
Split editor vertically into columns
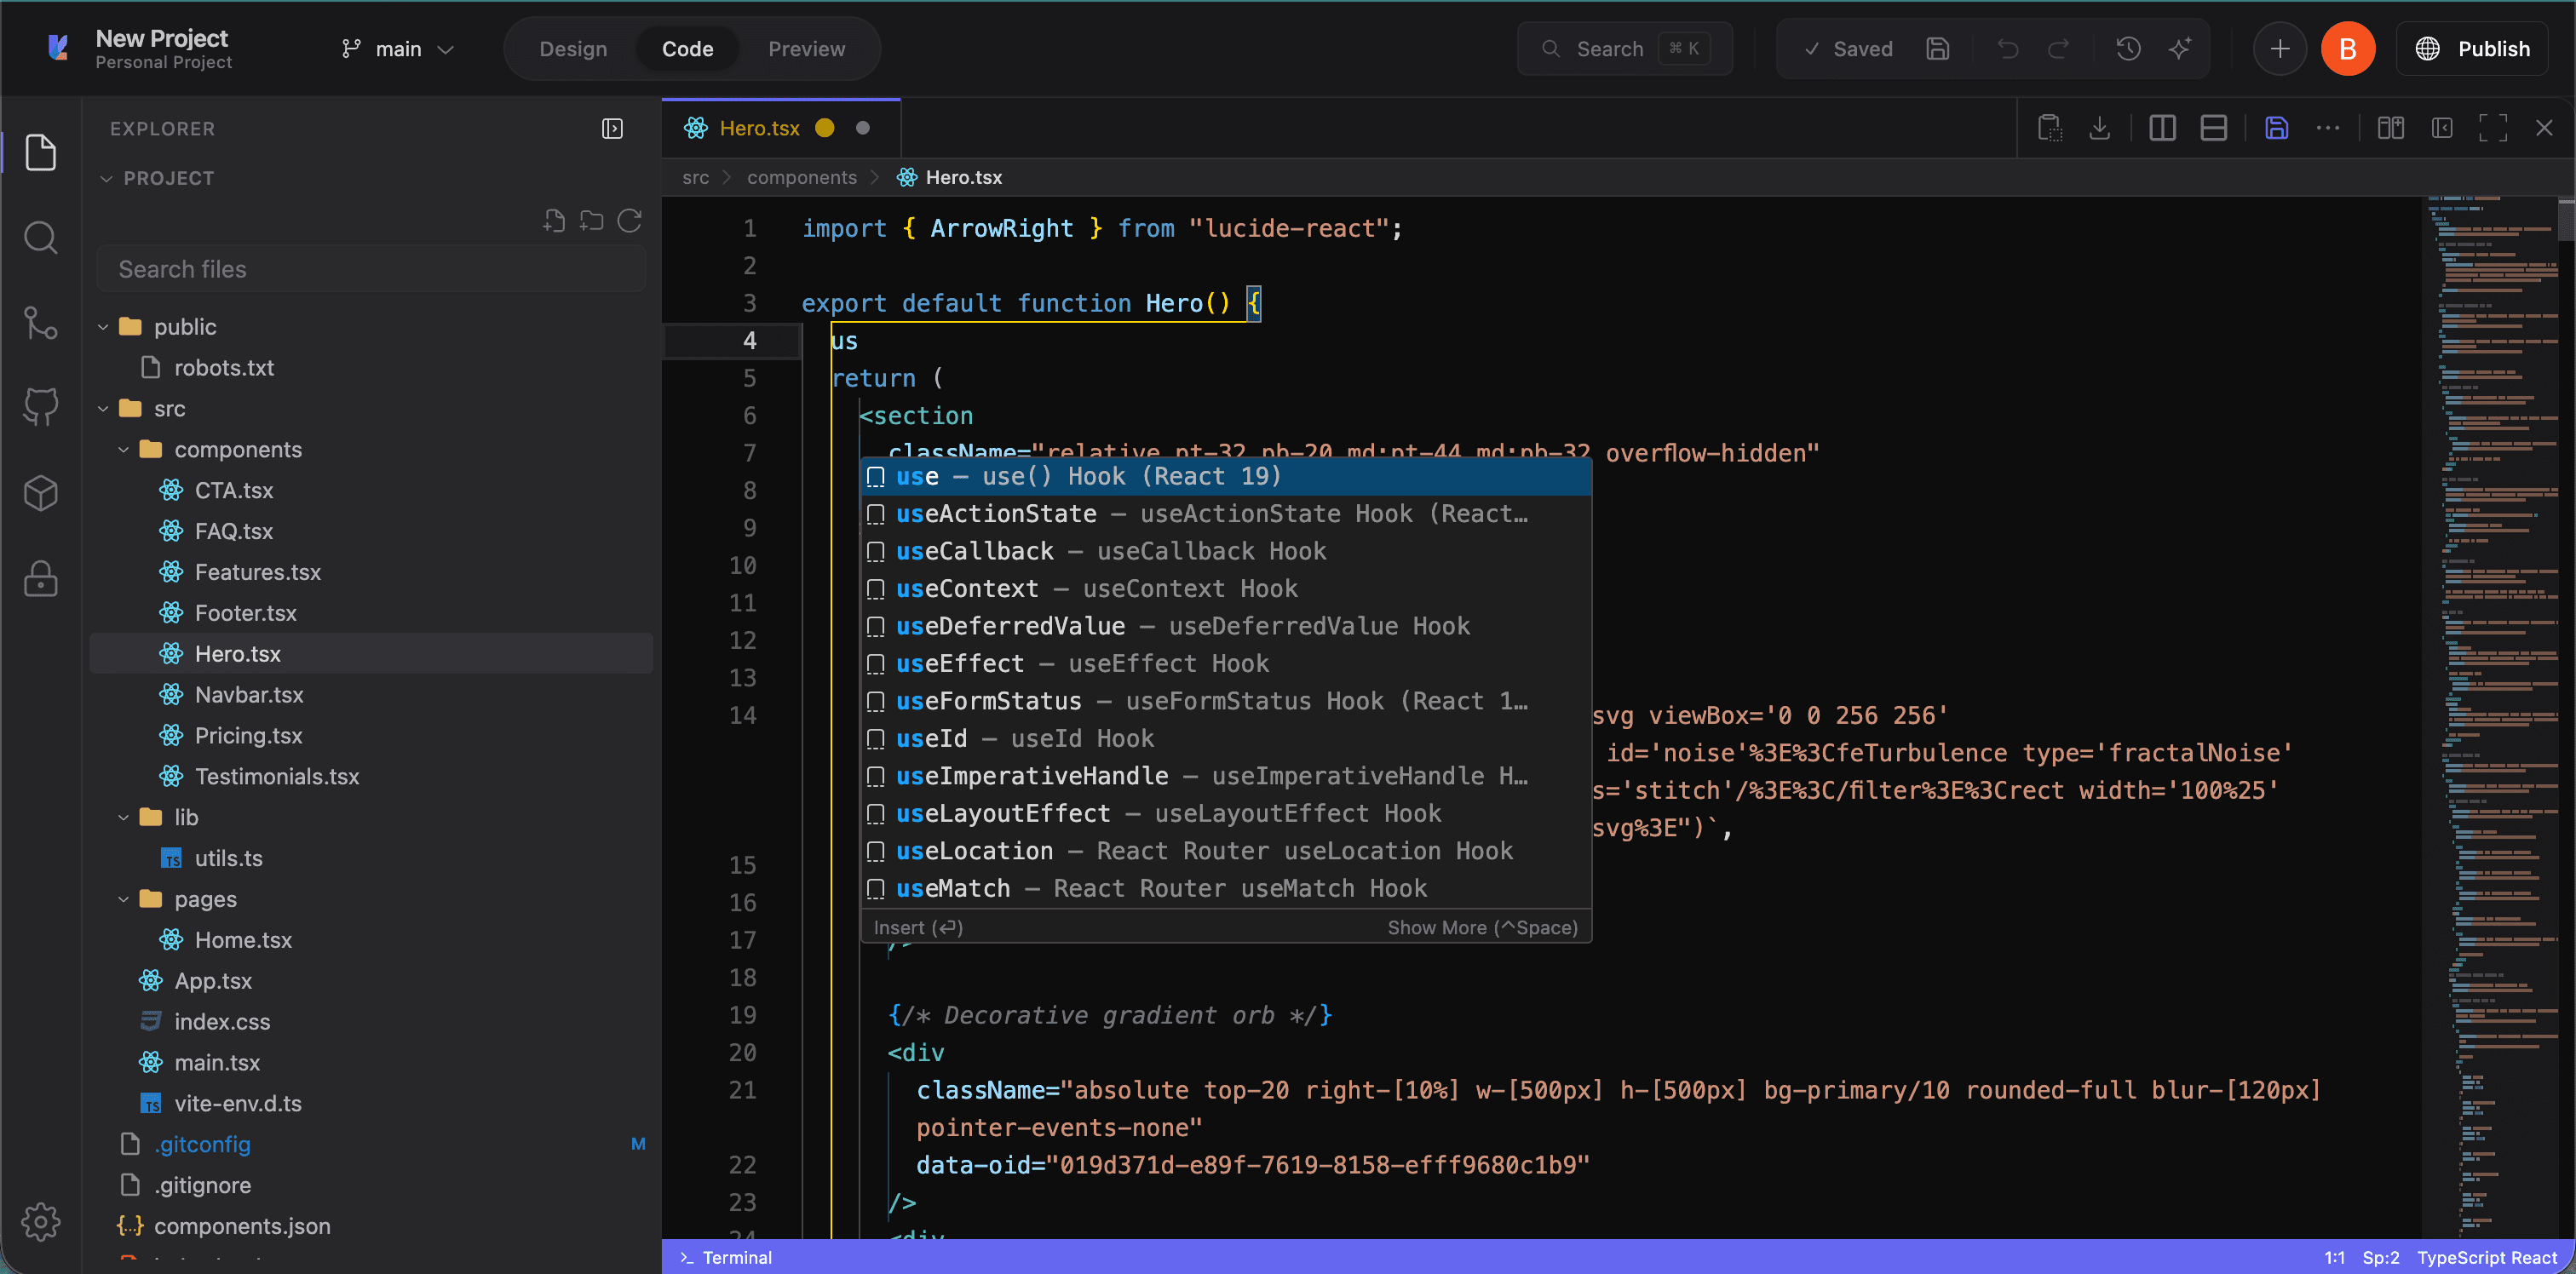pos(2162,128)
